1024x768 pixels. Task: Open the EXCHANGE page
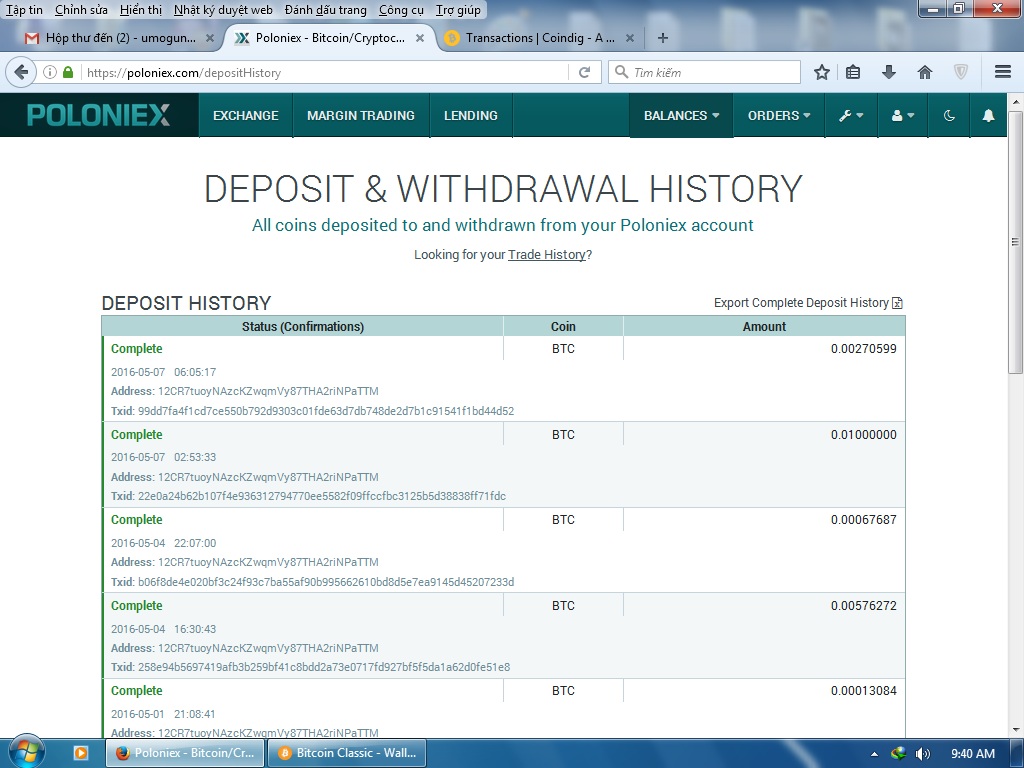point(246,116)
